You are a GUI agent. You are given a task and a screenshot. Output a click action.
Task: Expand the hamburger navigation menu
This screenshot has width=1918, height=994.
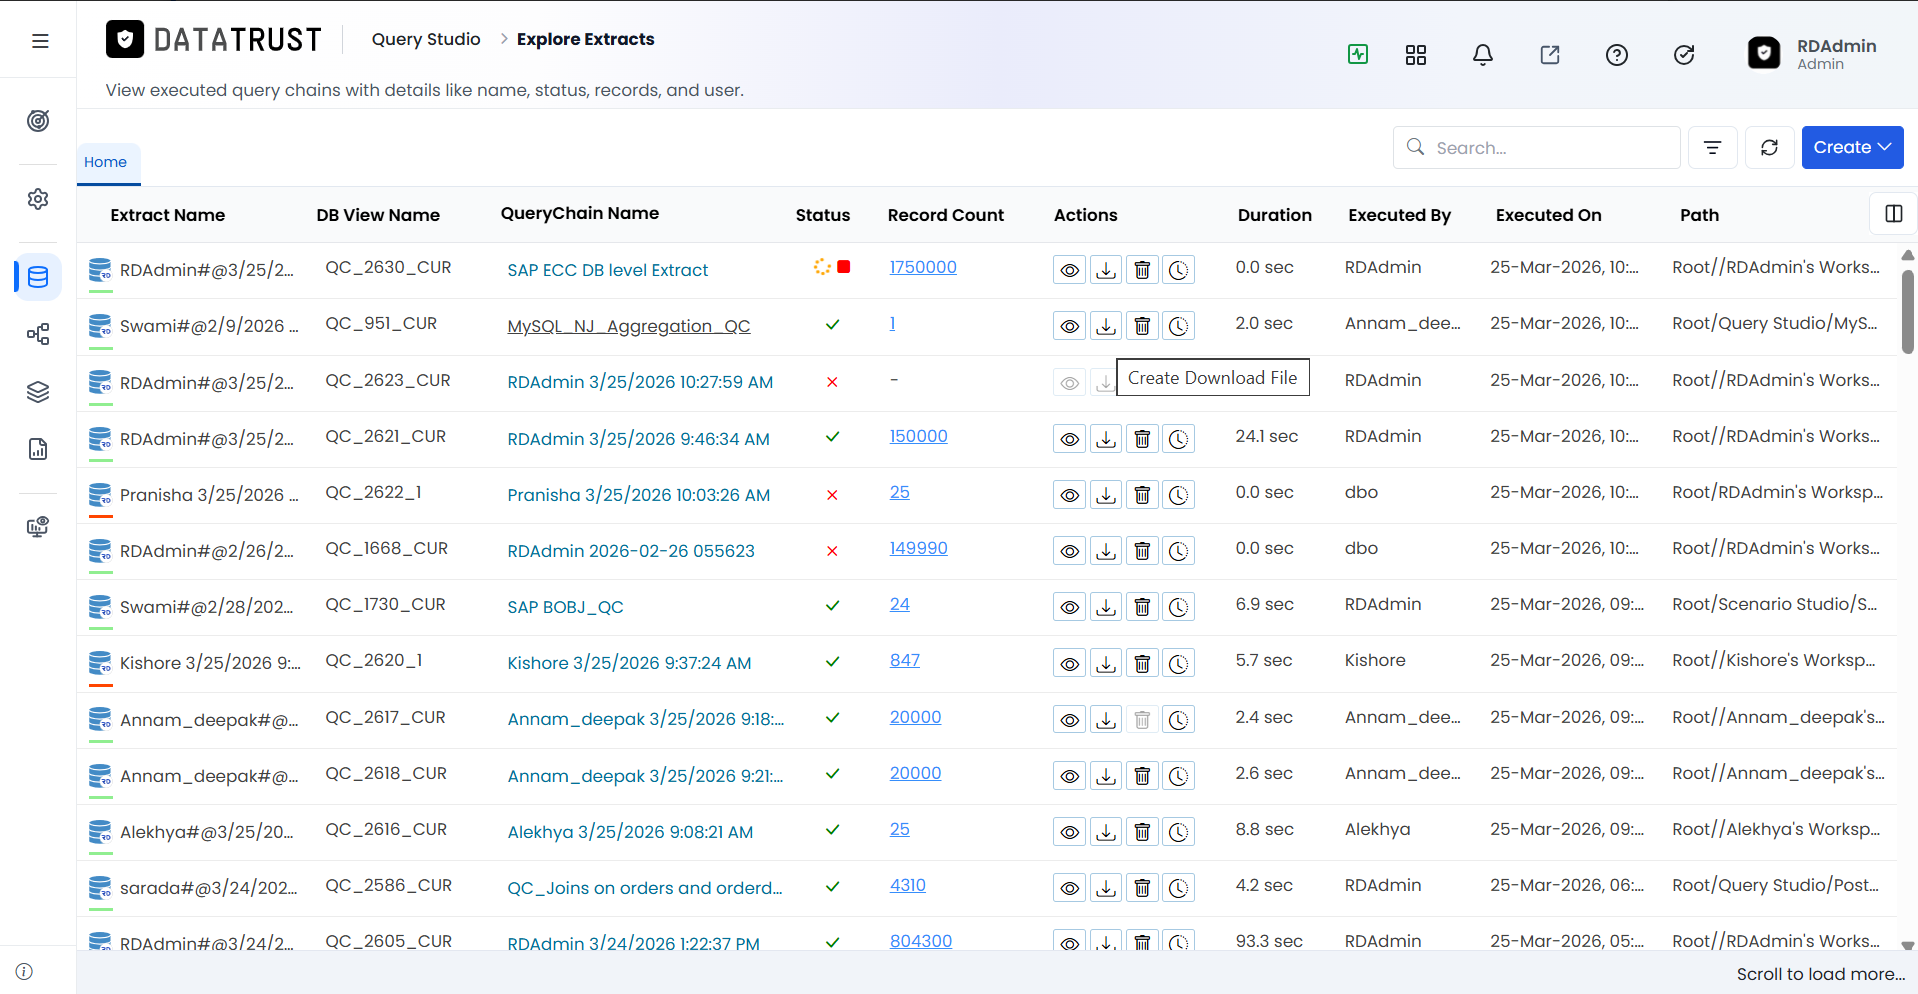(40, 41)
